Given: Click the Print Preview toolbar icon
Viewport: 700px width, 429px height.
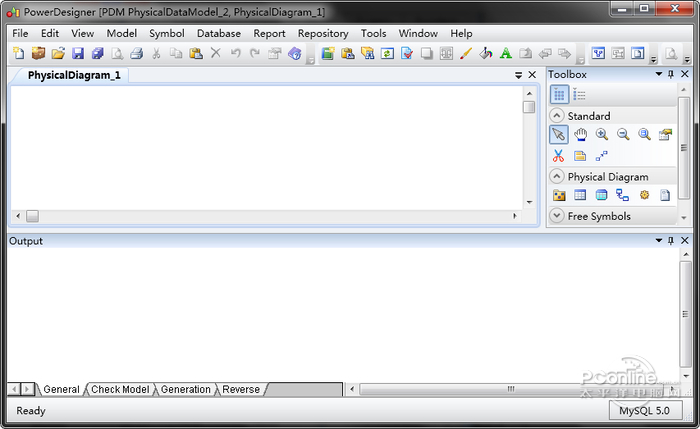Looking at the screenshot, I should point(117,54).
